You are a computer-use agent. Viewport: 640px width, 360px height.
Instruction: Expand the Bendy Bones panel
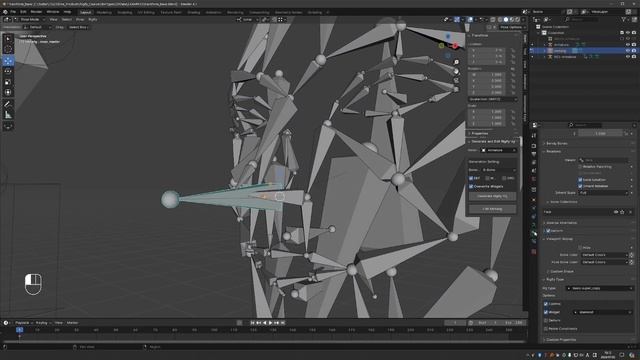pos(557,144)
